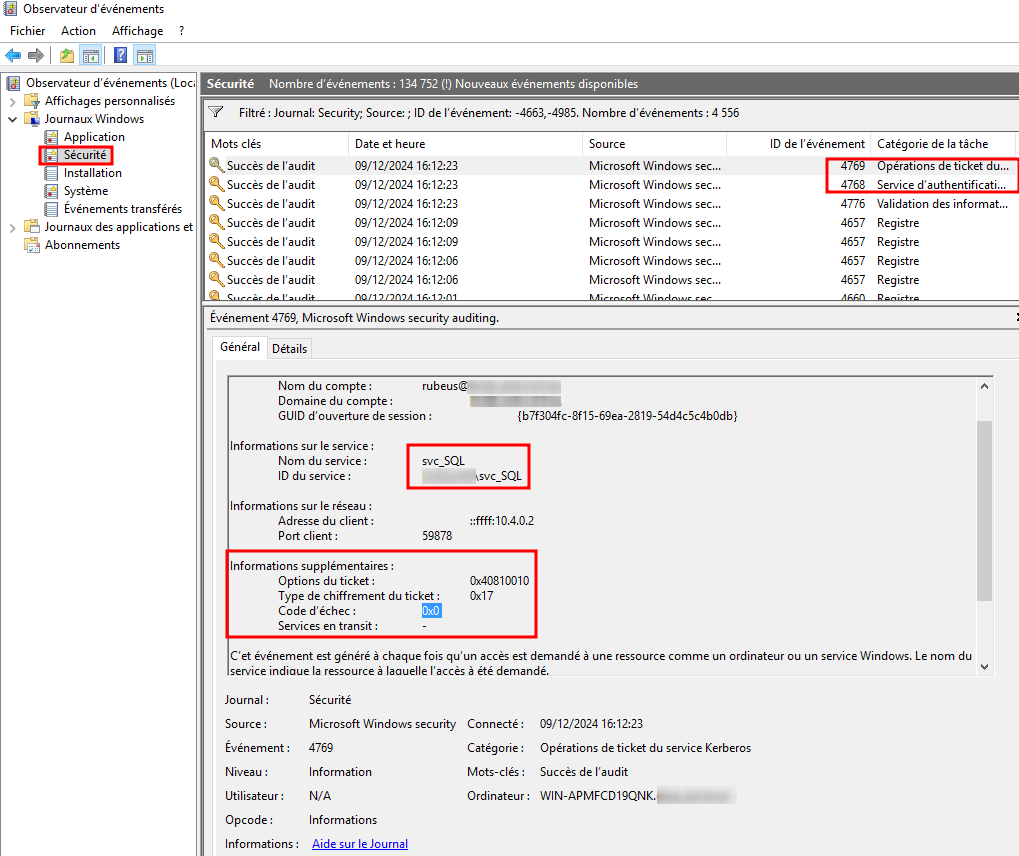This screenshot has height=856, width=1019.
Task: Click the Up one level folder icon
Action: pyautogui.click(x=66, y=55)
